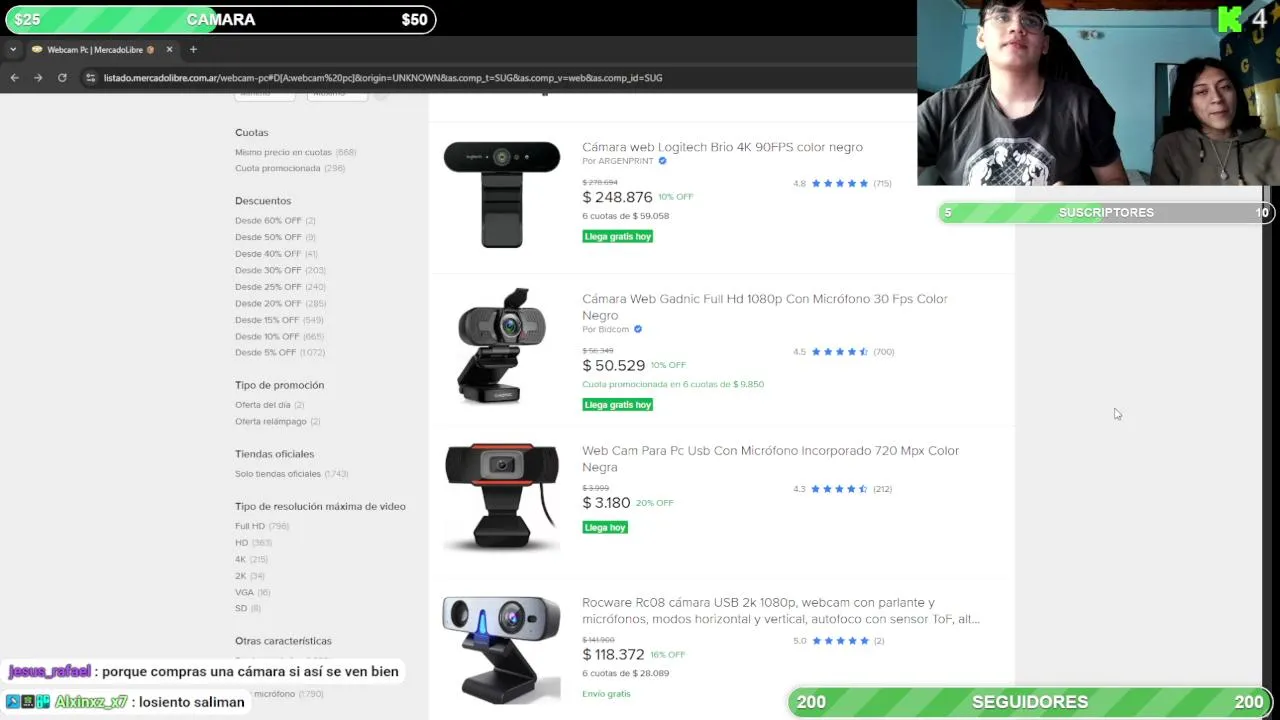Screen dimensions: 1280x720
Task: Open the site information icon in address bar
Action: click(91, 77)
